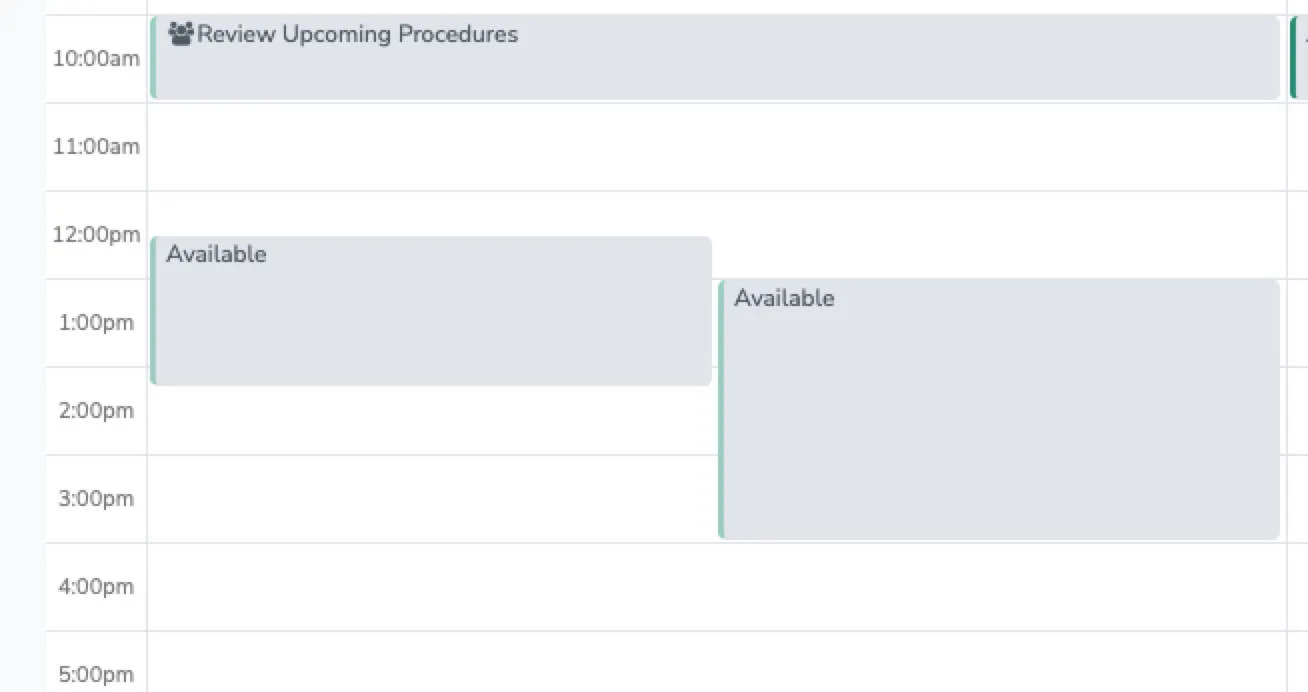This screenshot has width=1308, height=692.
Task: Click the 3:00pm time label
Action: point(95,498)
